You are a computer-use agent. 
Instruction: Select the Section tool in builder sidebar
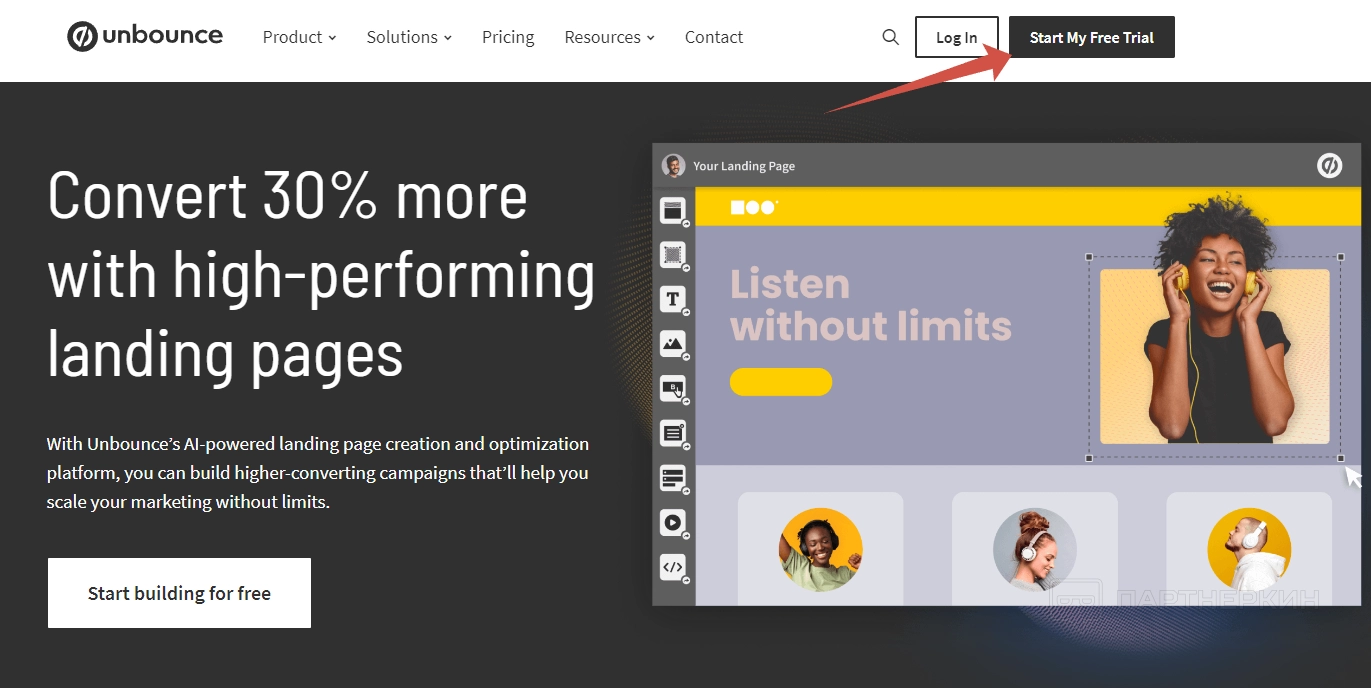pyautogui.click(x=673, y=211)
